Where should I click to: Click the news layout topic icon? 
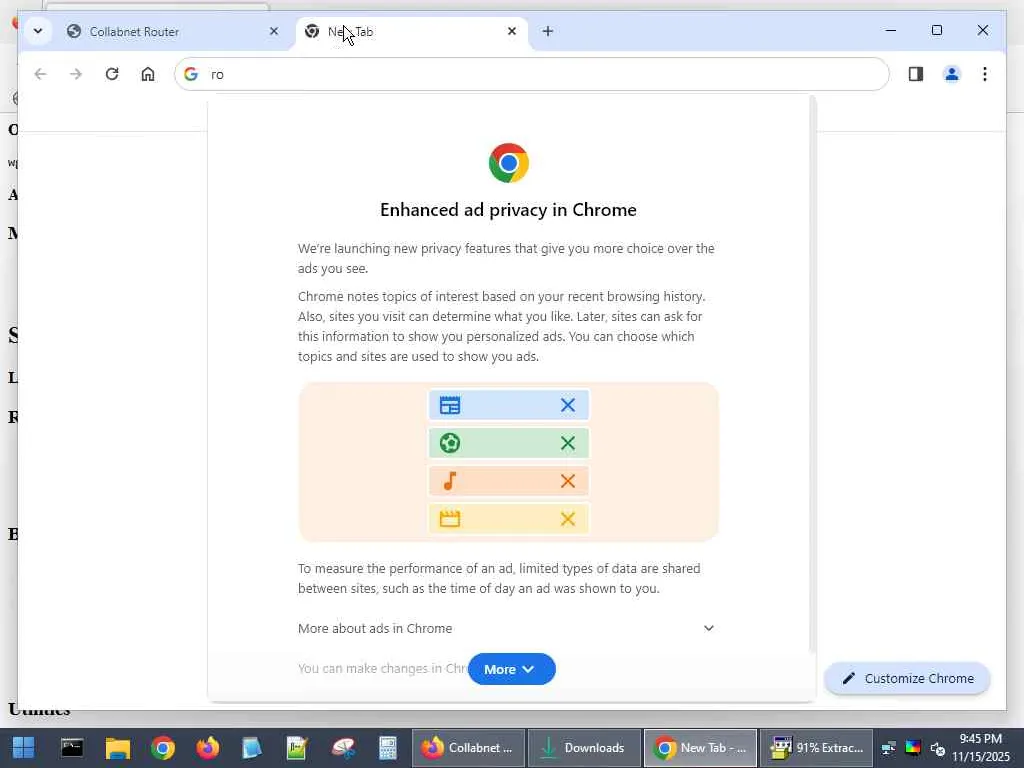click(450, 405)
